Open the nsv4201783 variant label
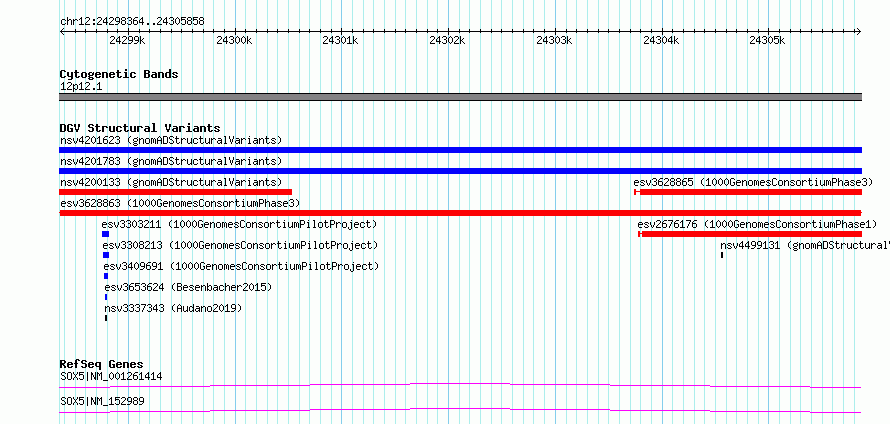This screenshot has width=890, height=424. click(171, 161)
